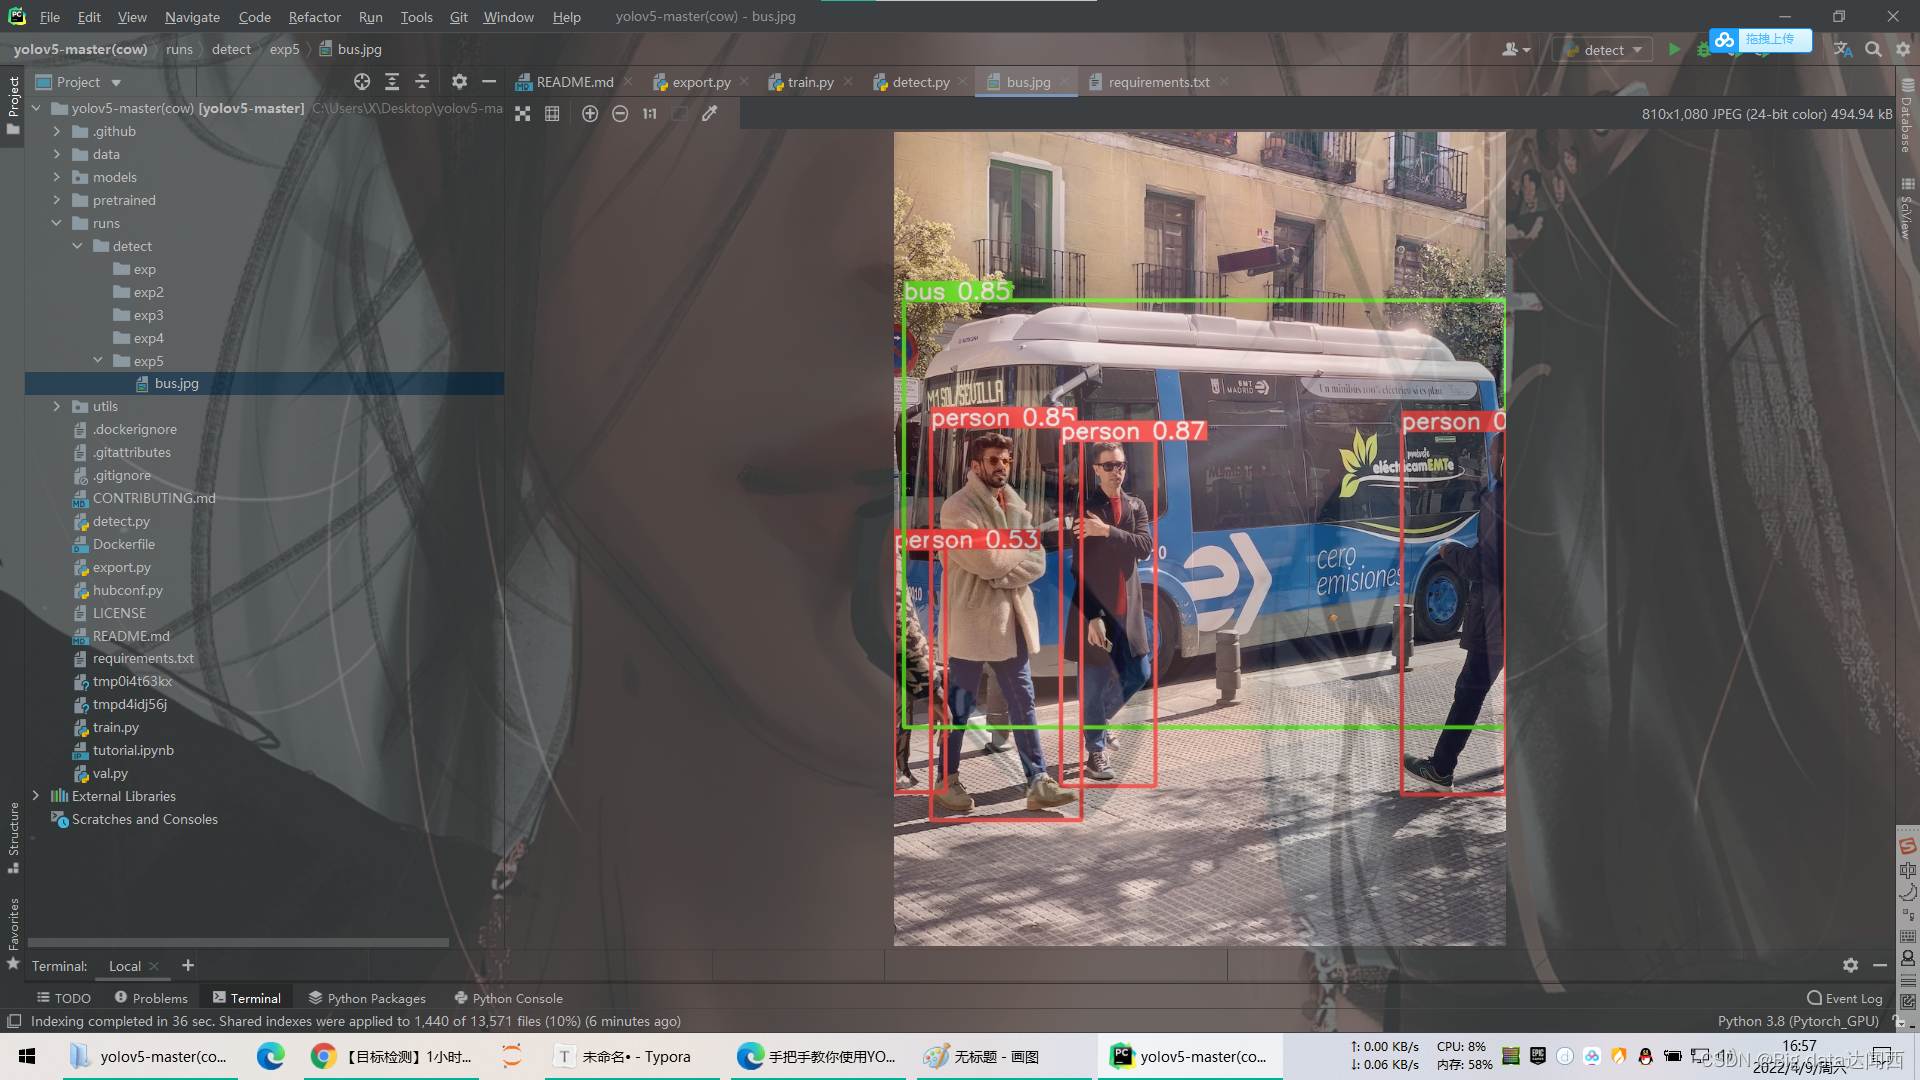1920x1080 pixels.
Task: Activate the color picker eyedropper
Action: [x=710, y=114]
